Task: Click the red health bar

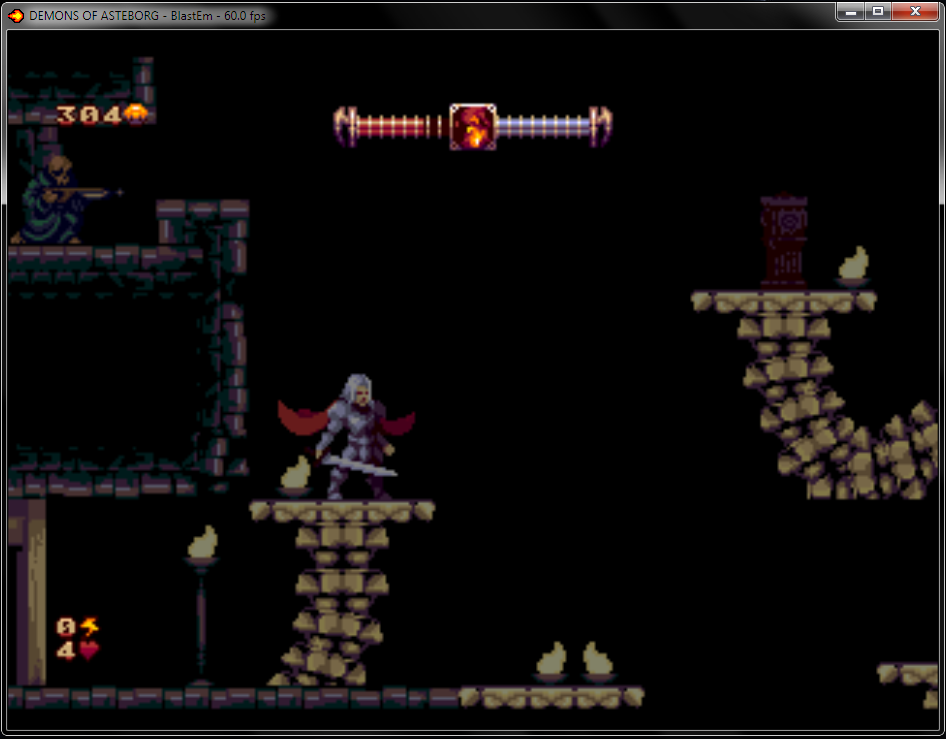Action: [x=392, y=127]
